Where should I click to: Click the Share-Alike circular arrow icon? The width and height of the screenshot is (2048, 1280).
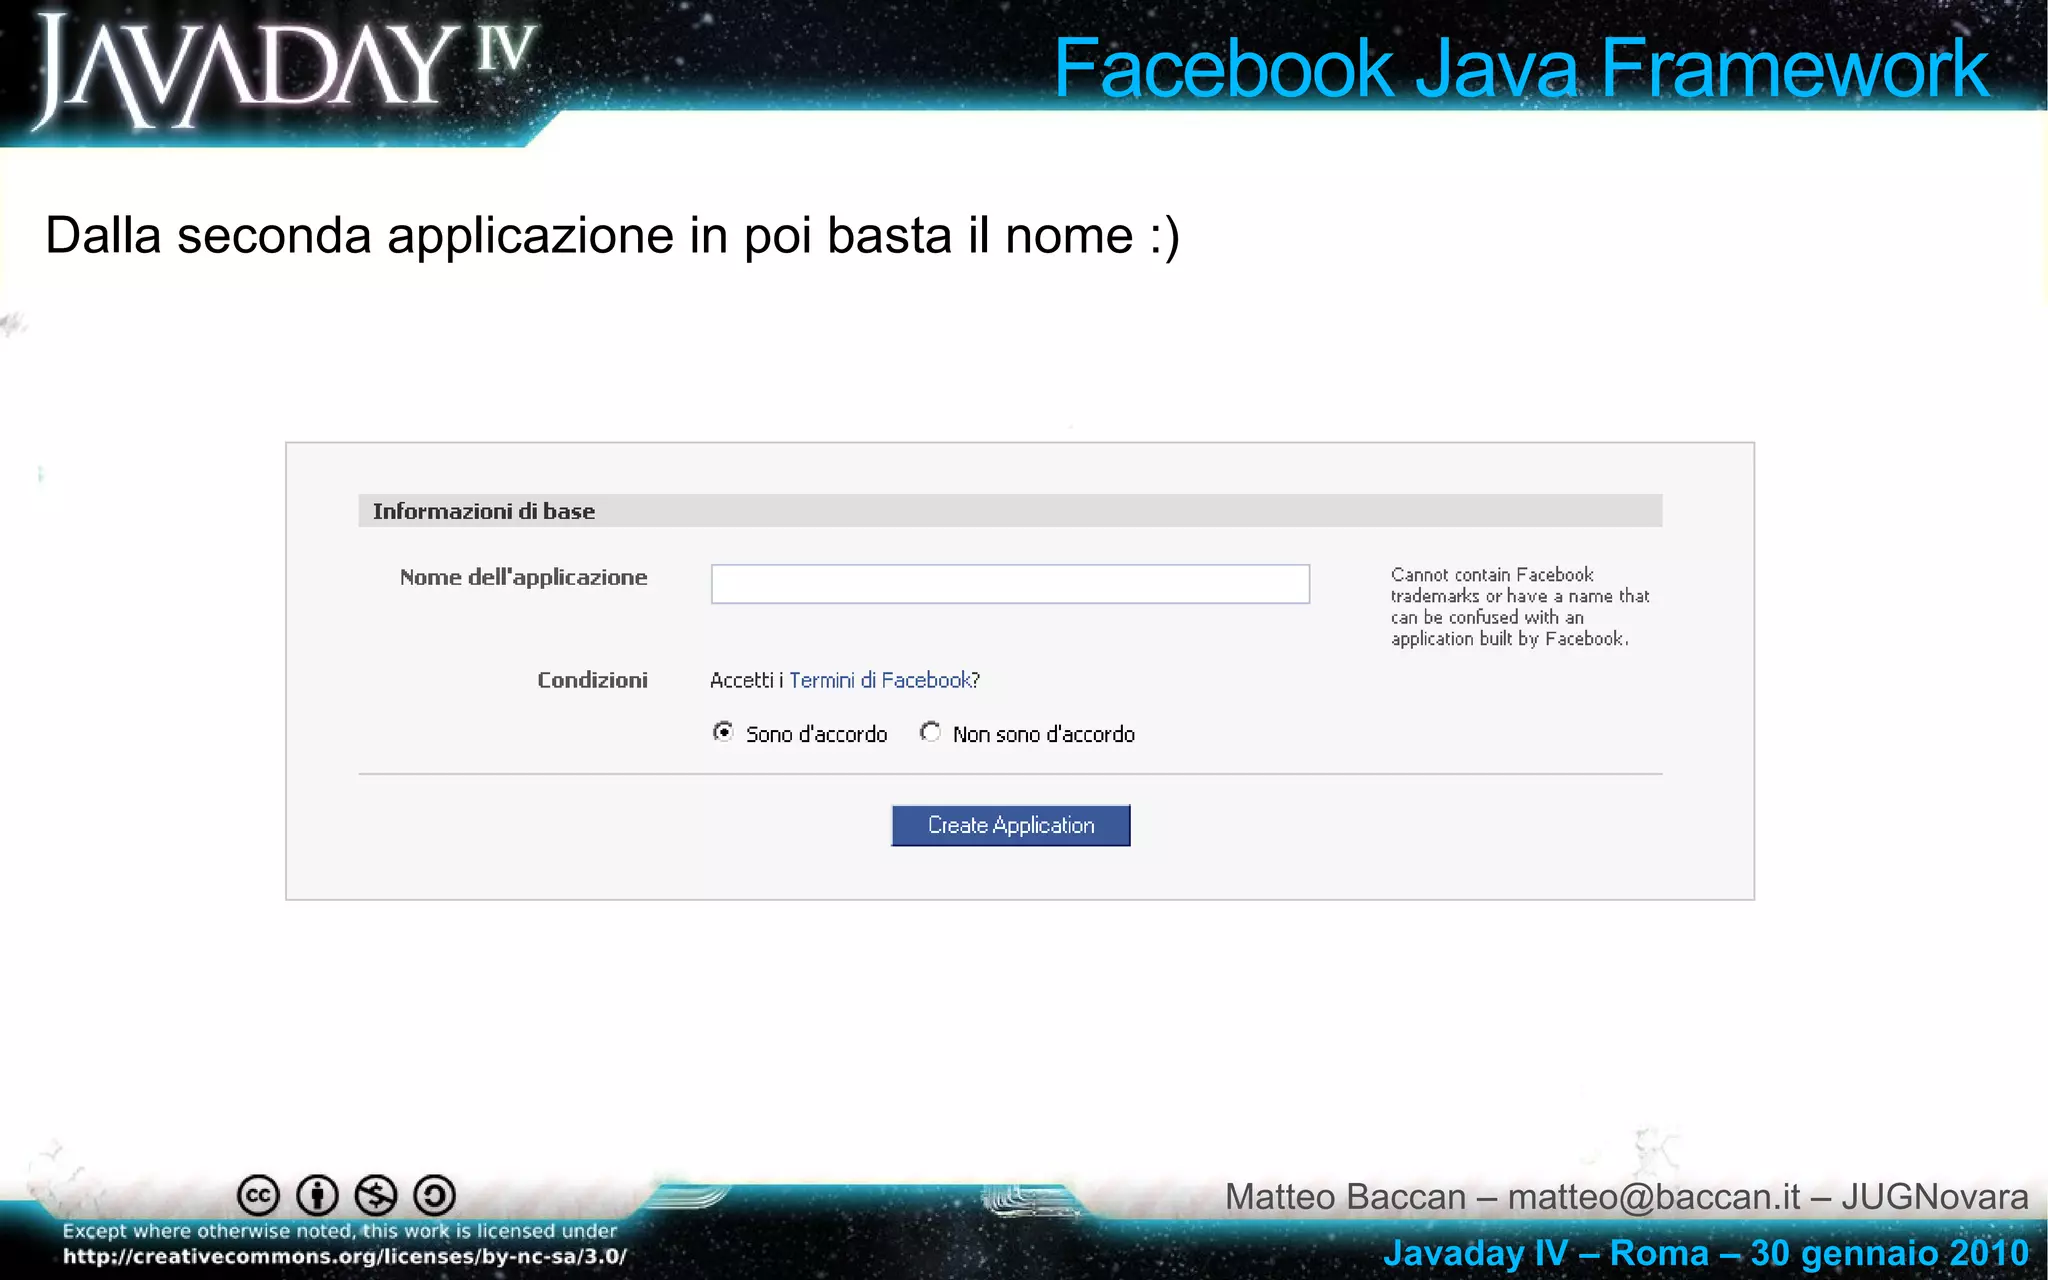pos(435,1195)
